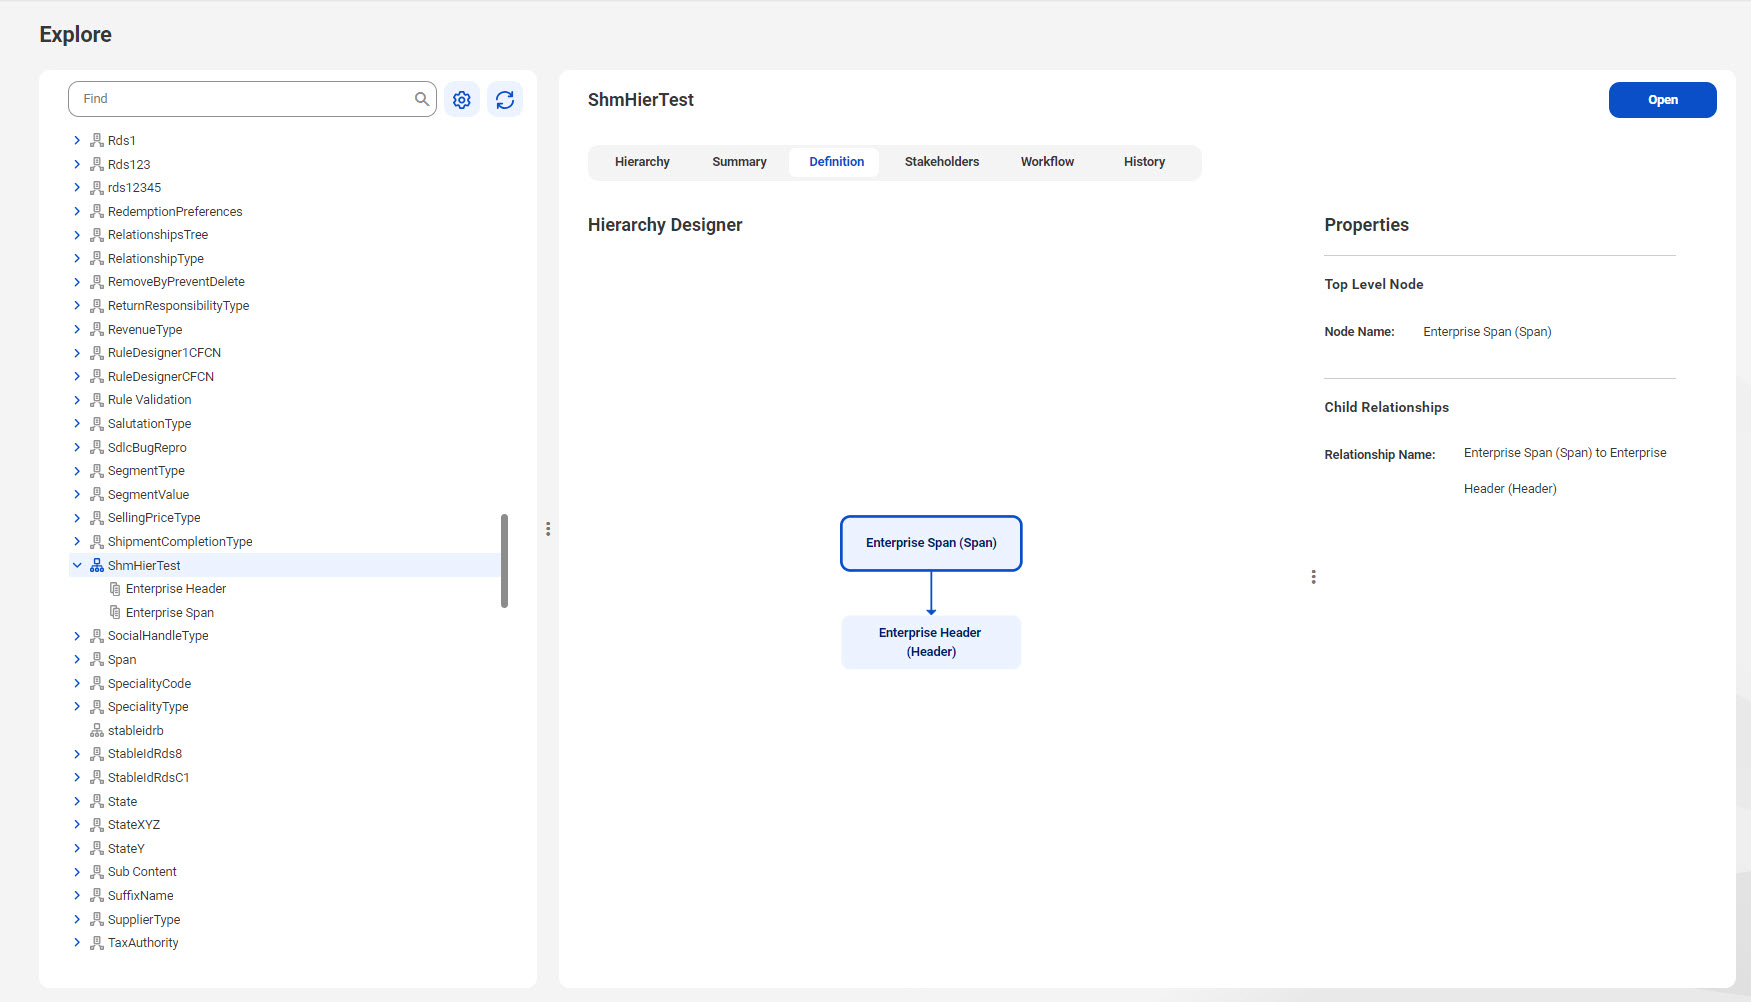Expand the StableIdRds8 node
Image resolution: width=1751 pixels, height=1002 pixels.
(77, 753)
